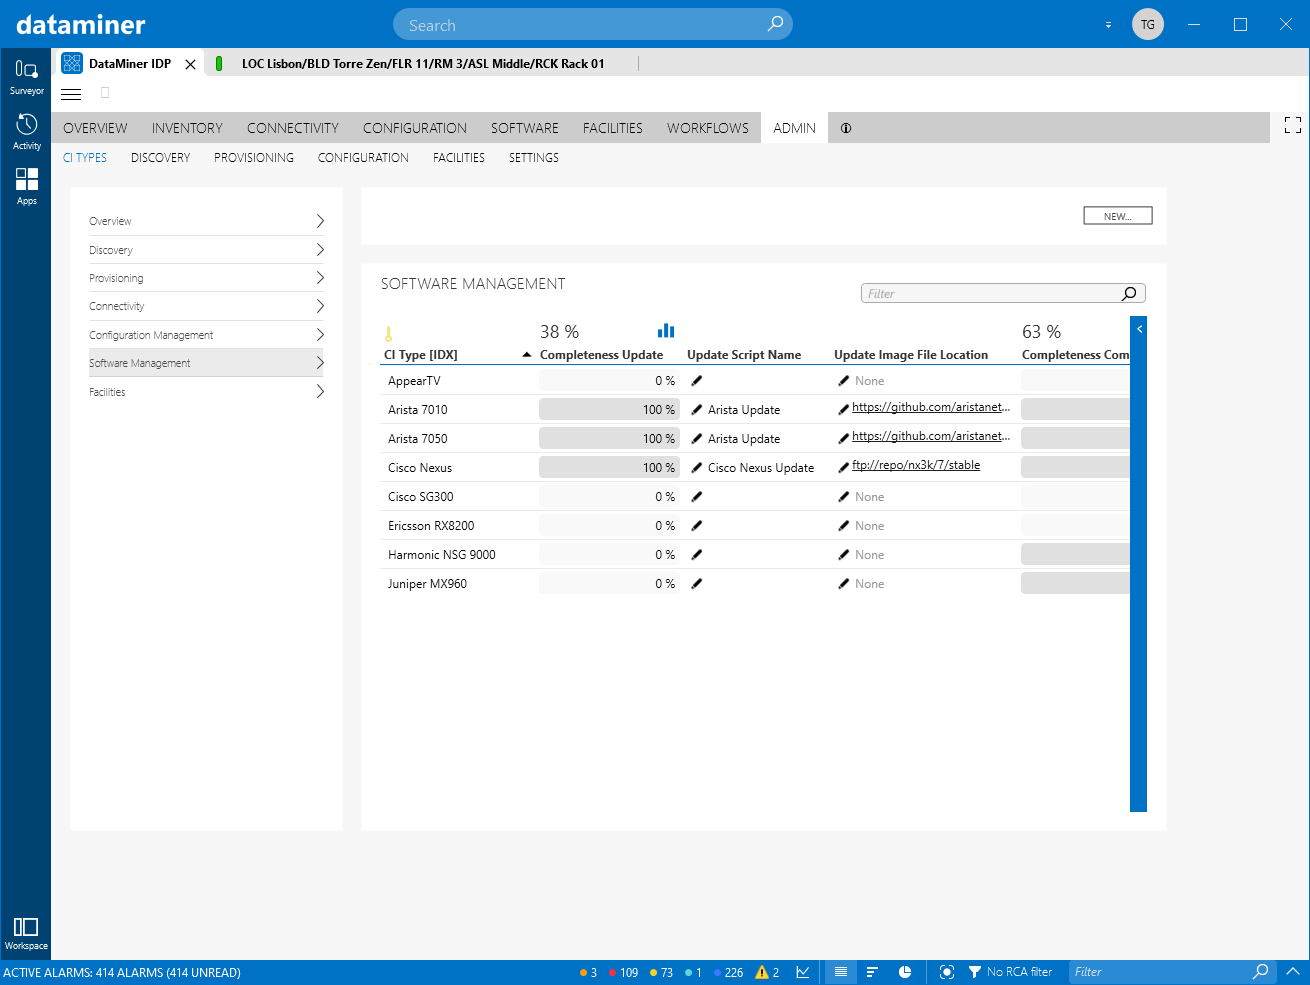Switch alarm console to bar report view
1310x985 pixels.
872,972
